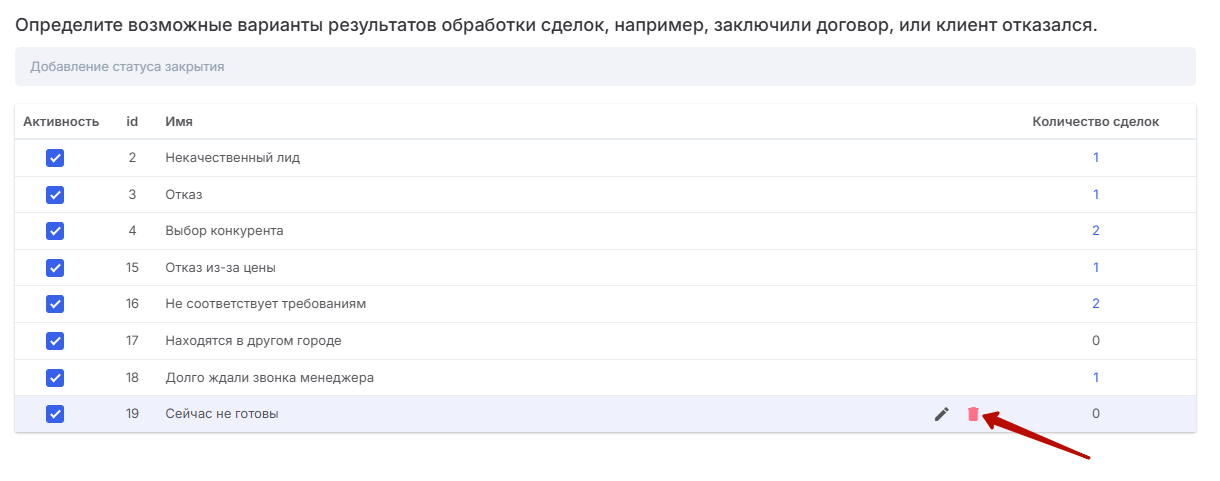1220x481 pixels.
Task: Toggle activity checkbox for Отказ
Action: click(x=55, y=194)
